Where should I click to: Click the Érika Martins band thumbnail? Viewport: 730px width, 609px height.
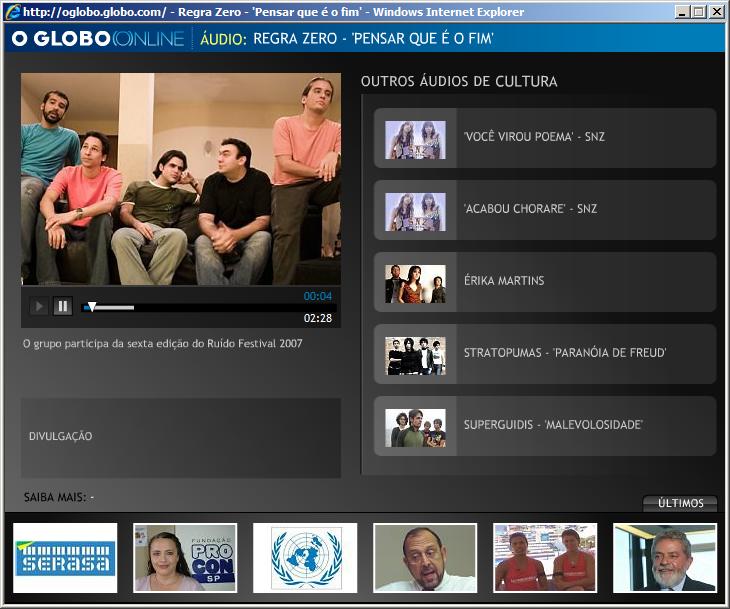pyautogui.click(x=415, y=284)
